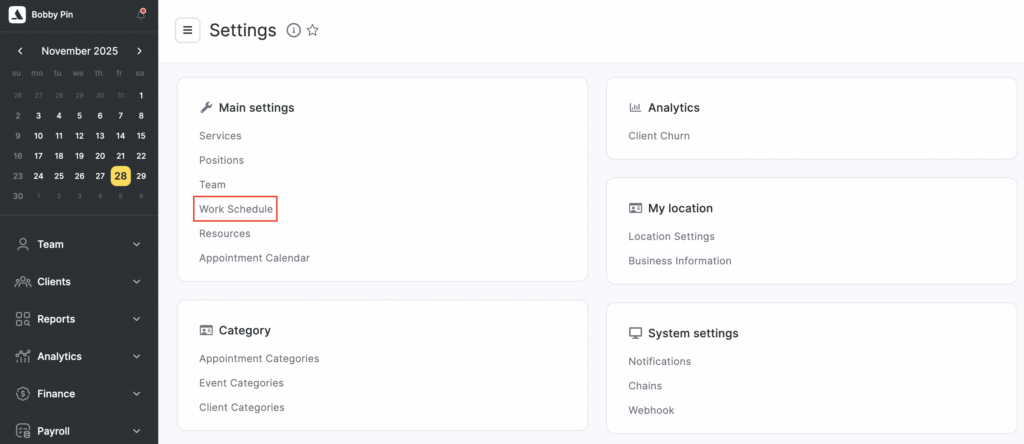This screenshot has width=1024, height=444.
Task: Select November 28 in the calendar
Action: click(120, 176)
